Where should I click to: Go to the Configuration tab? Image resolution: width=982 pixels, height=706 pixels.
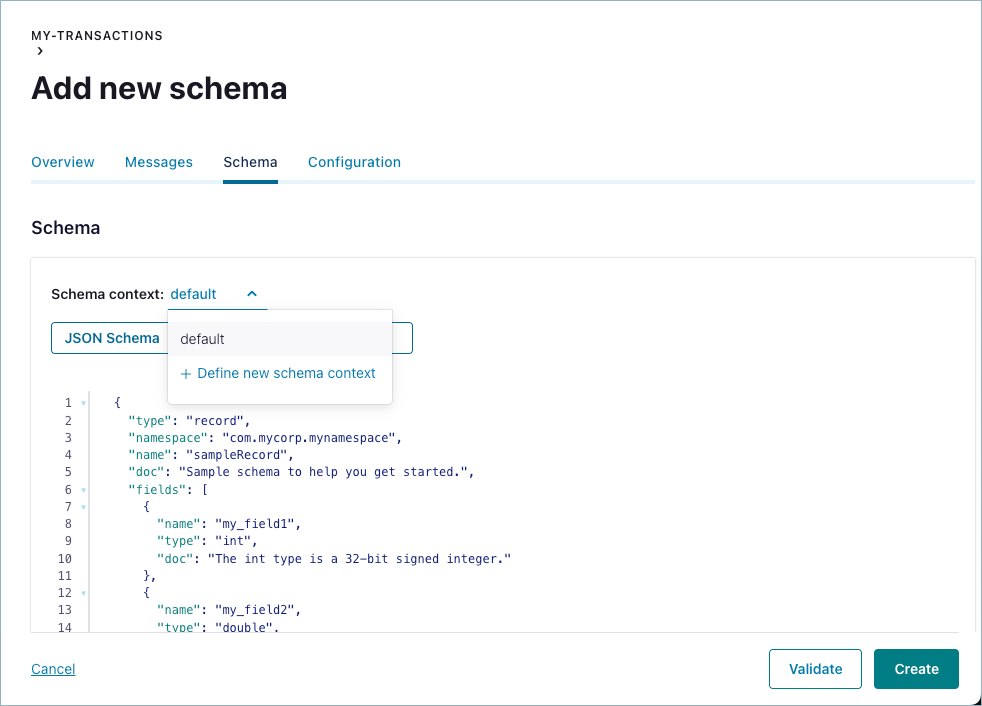[354, 162]
